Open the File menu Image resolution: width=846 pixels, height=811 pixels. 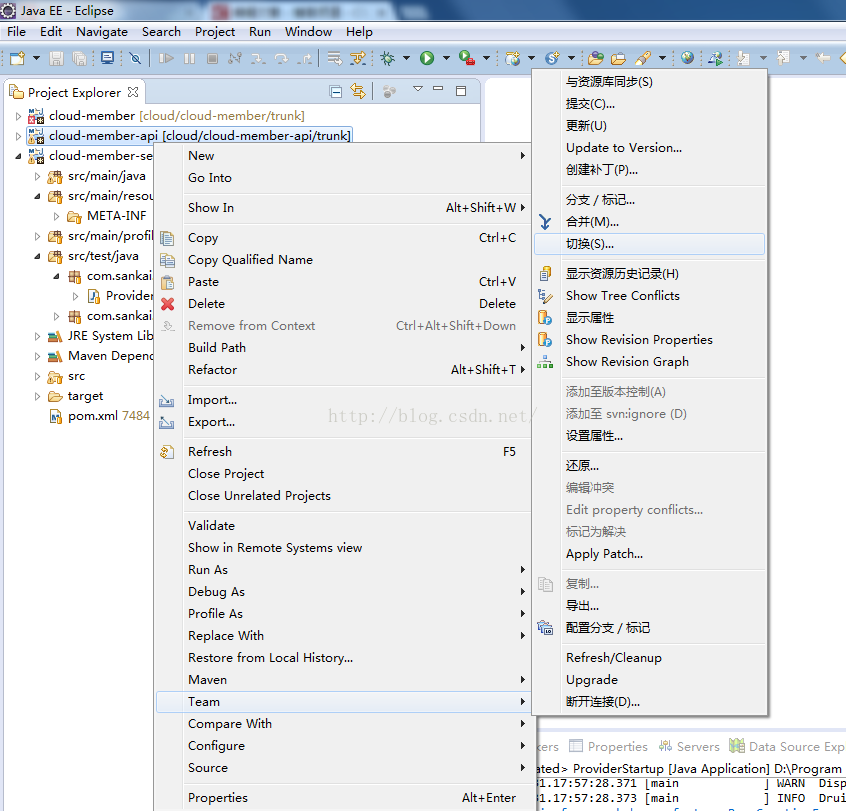coord(16,32)
